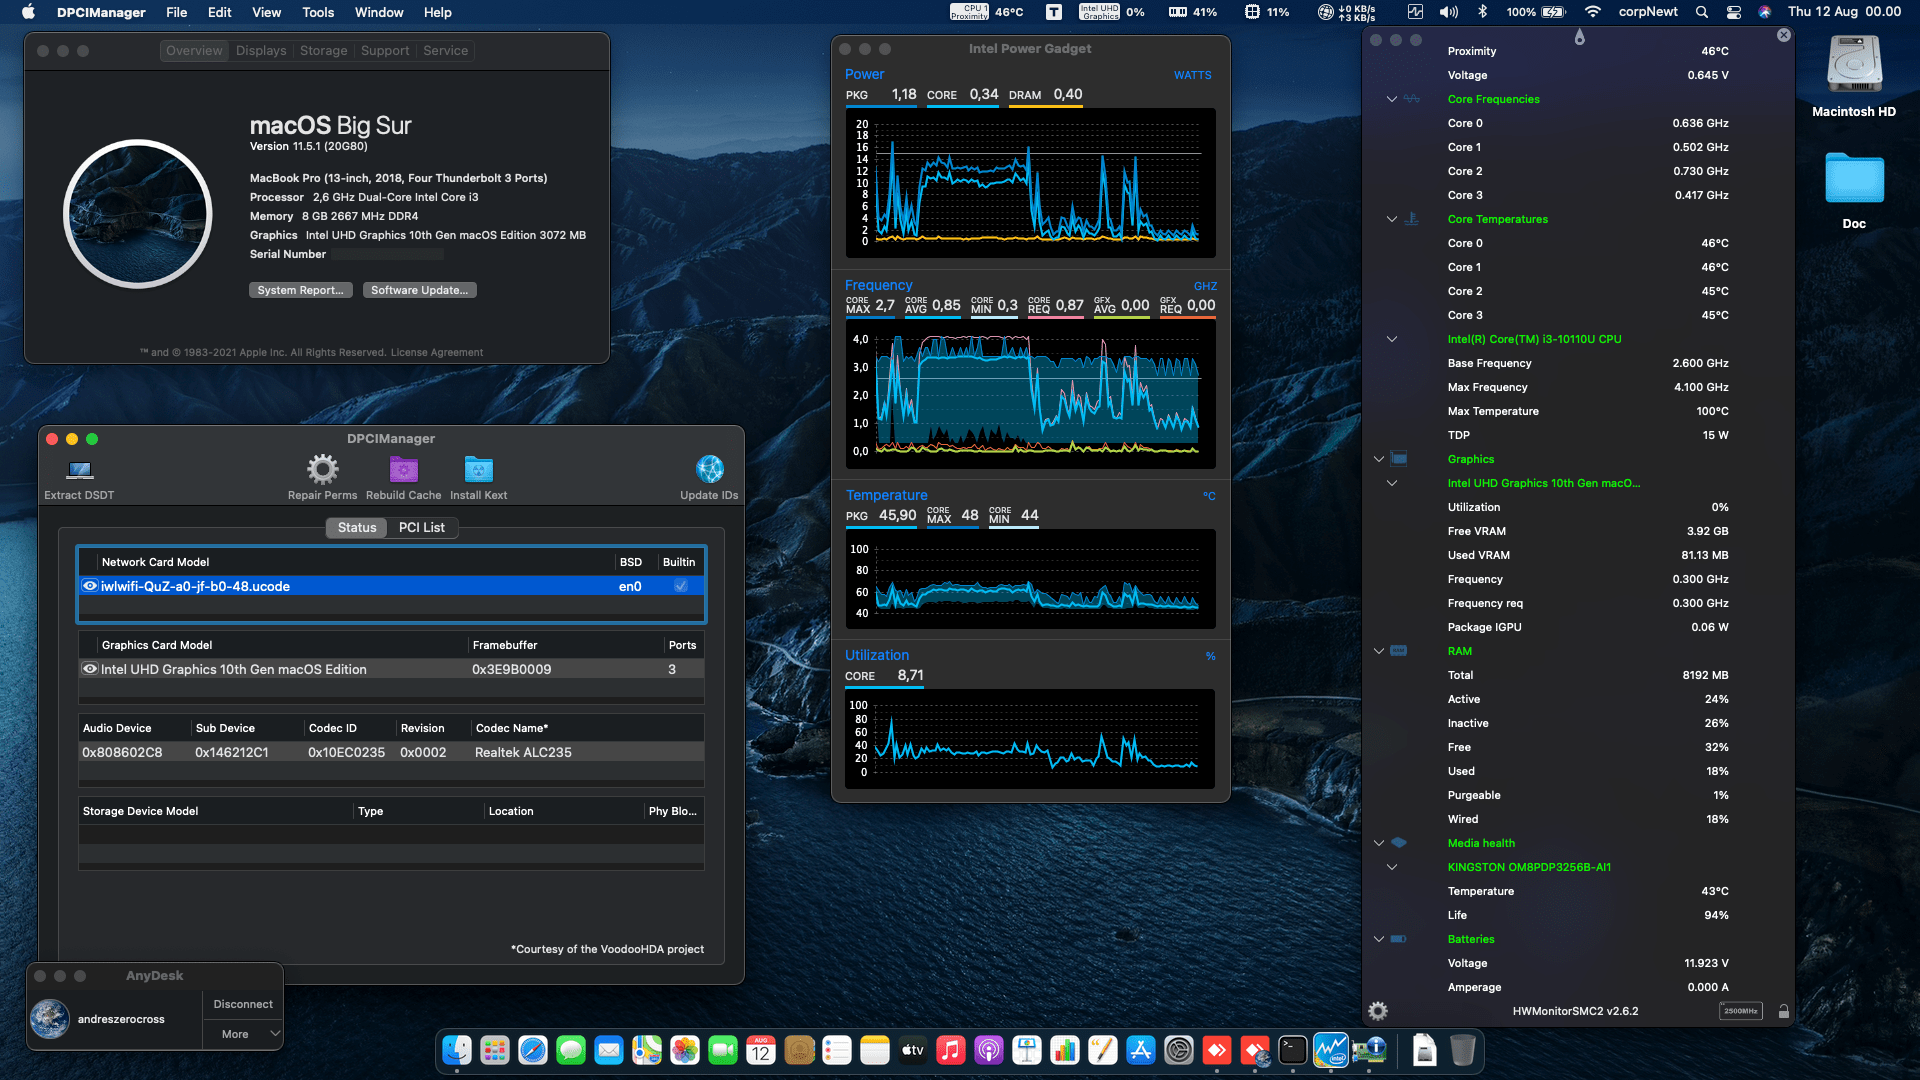Click the Rebuild Cache toolbar icon
Viewport: 1920px width, 1080px height.
tap(403, 469)
